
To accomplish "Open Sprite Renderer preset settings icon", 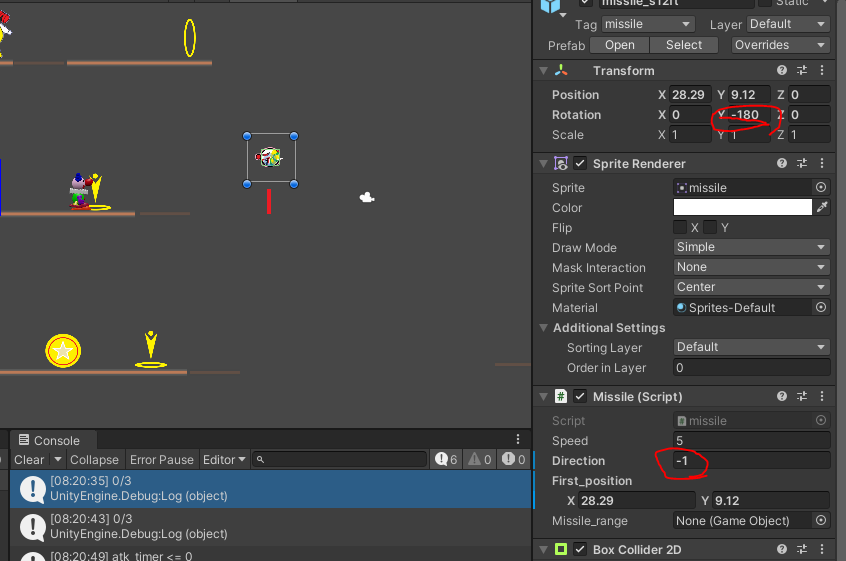I will pos(802,163).
